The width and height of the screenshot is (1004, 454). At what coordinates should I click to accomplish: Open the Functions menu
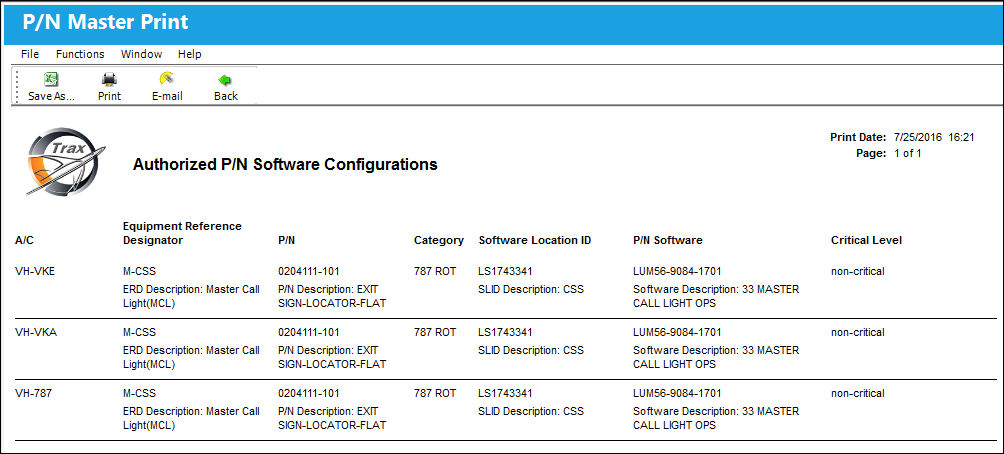point(80,54)
